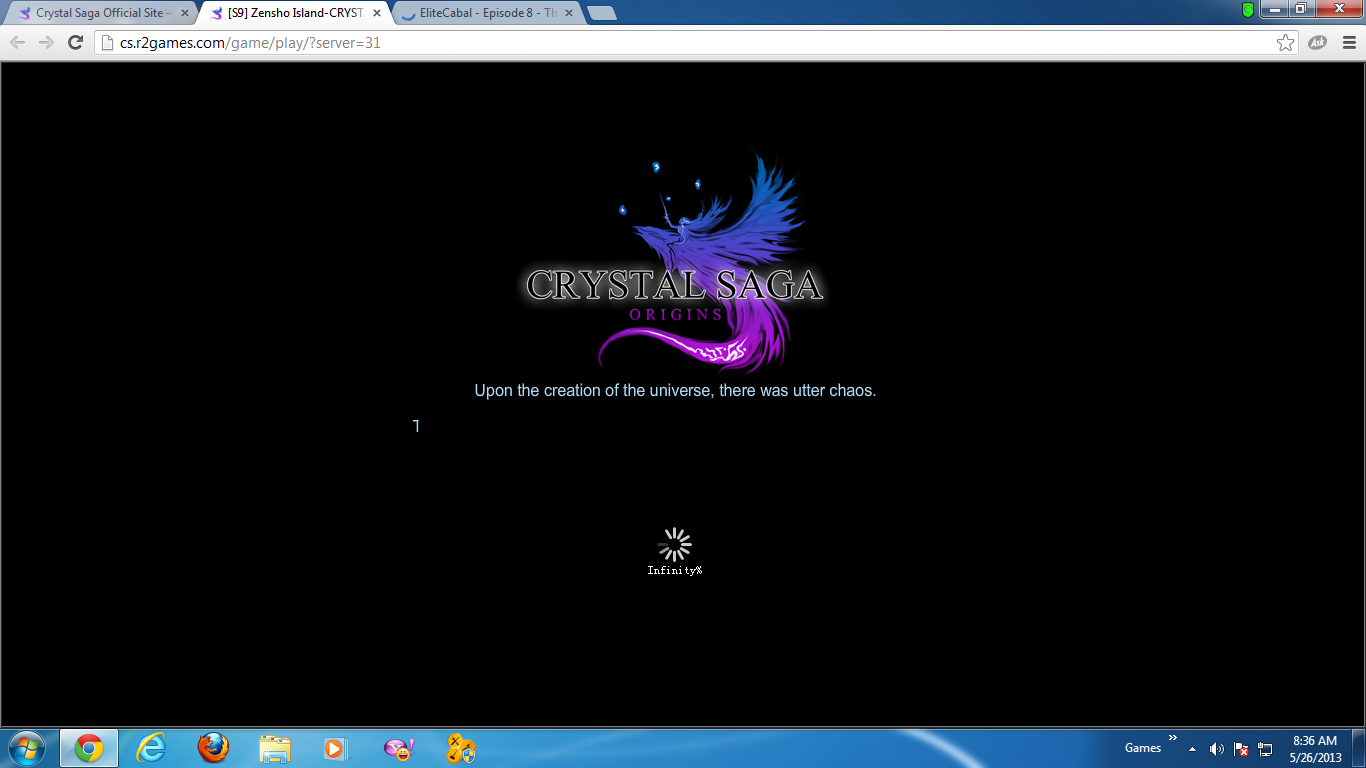The width and height of the screenshot is (1366, 768).
Task: Open the volume speaker control
Action: pos(1216,749)
